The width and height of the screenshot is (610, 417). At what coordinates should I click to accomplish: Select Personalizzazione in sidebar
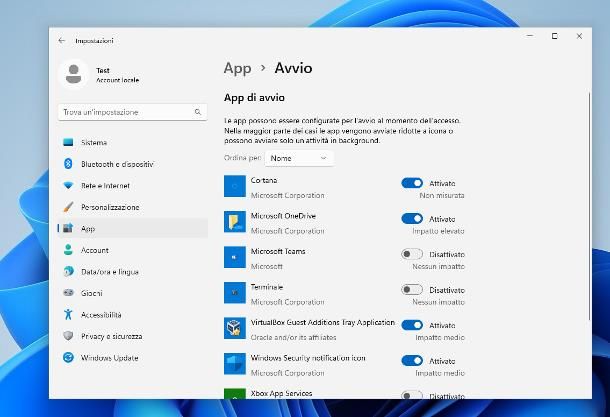pyautogui.click(x=133, y=207)
